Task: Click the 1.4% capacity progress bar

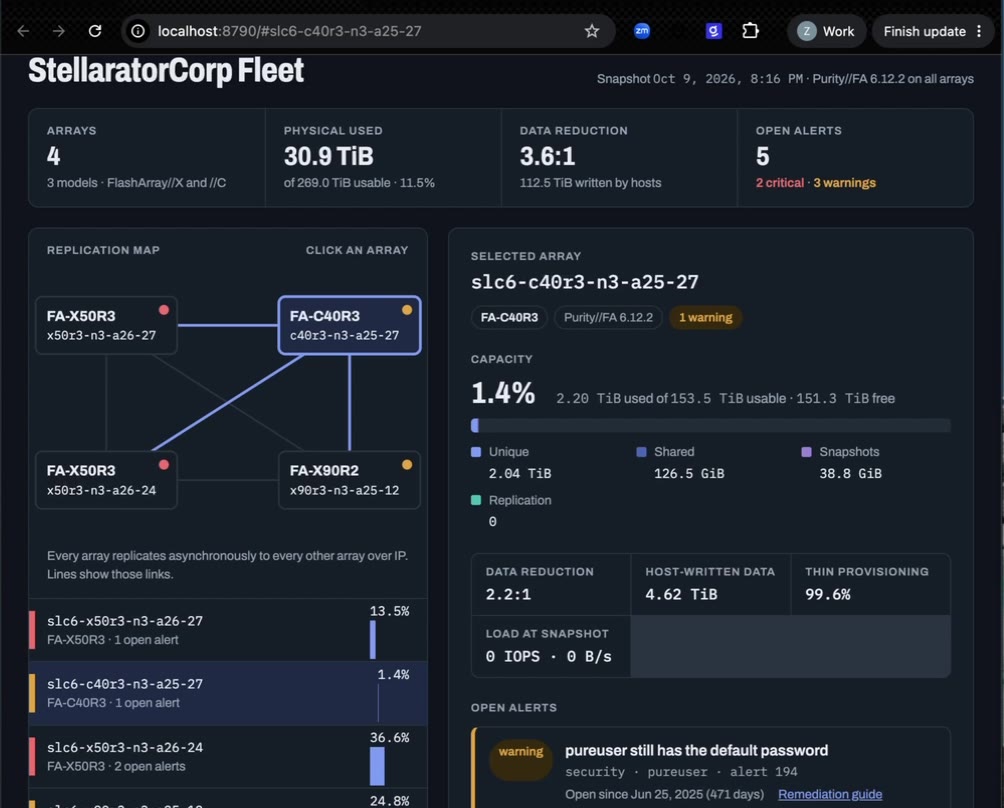Action: (x=710, y=425)
